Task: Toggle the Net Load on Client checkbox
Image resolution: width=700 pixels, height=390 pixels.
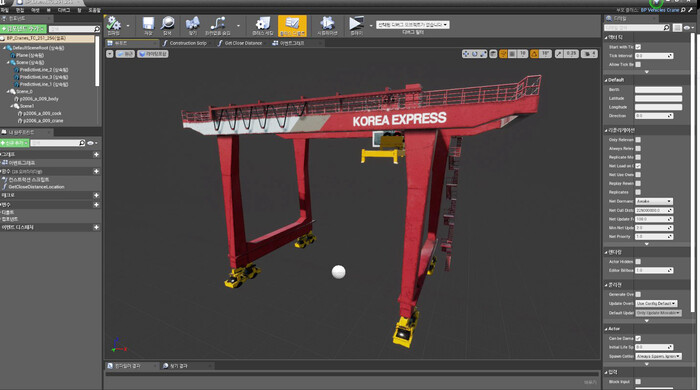Action: tap(638, 166)
